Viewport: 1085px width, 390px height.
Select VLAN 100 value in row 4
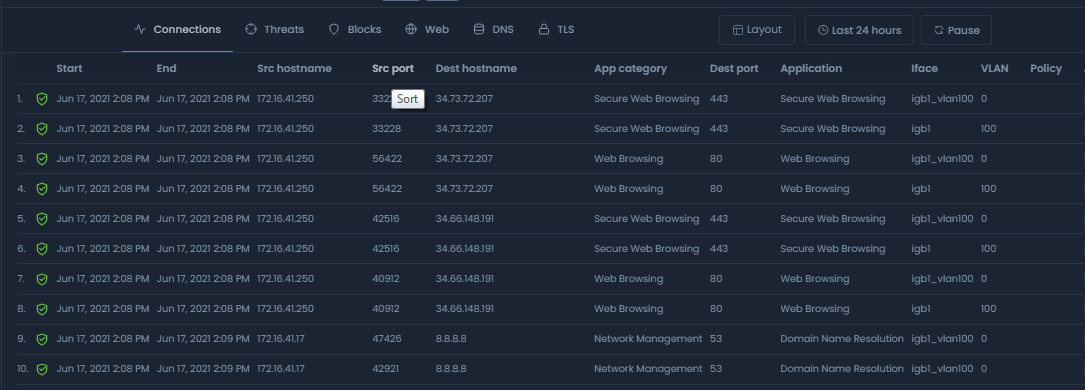[x=988, y=189]
